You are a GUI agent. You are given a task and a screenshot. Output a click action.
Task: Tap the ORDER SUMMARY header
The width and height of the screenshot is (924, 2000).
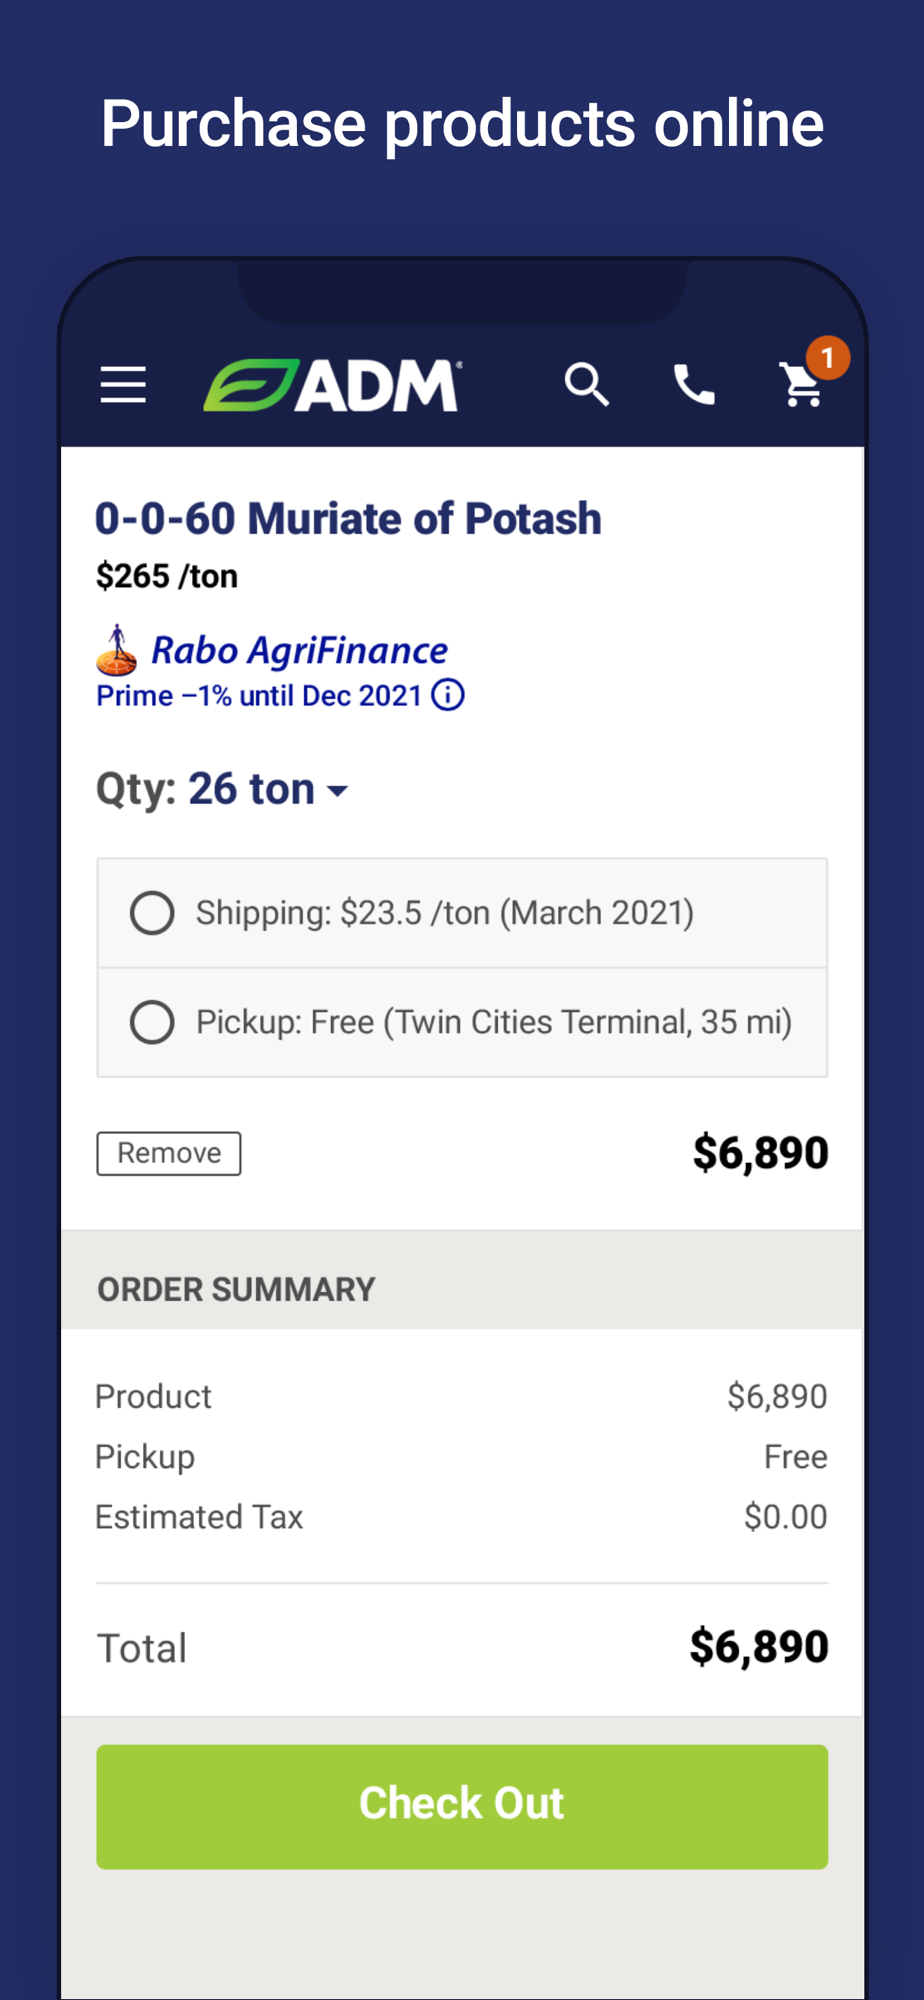[x=236, y=1289]
